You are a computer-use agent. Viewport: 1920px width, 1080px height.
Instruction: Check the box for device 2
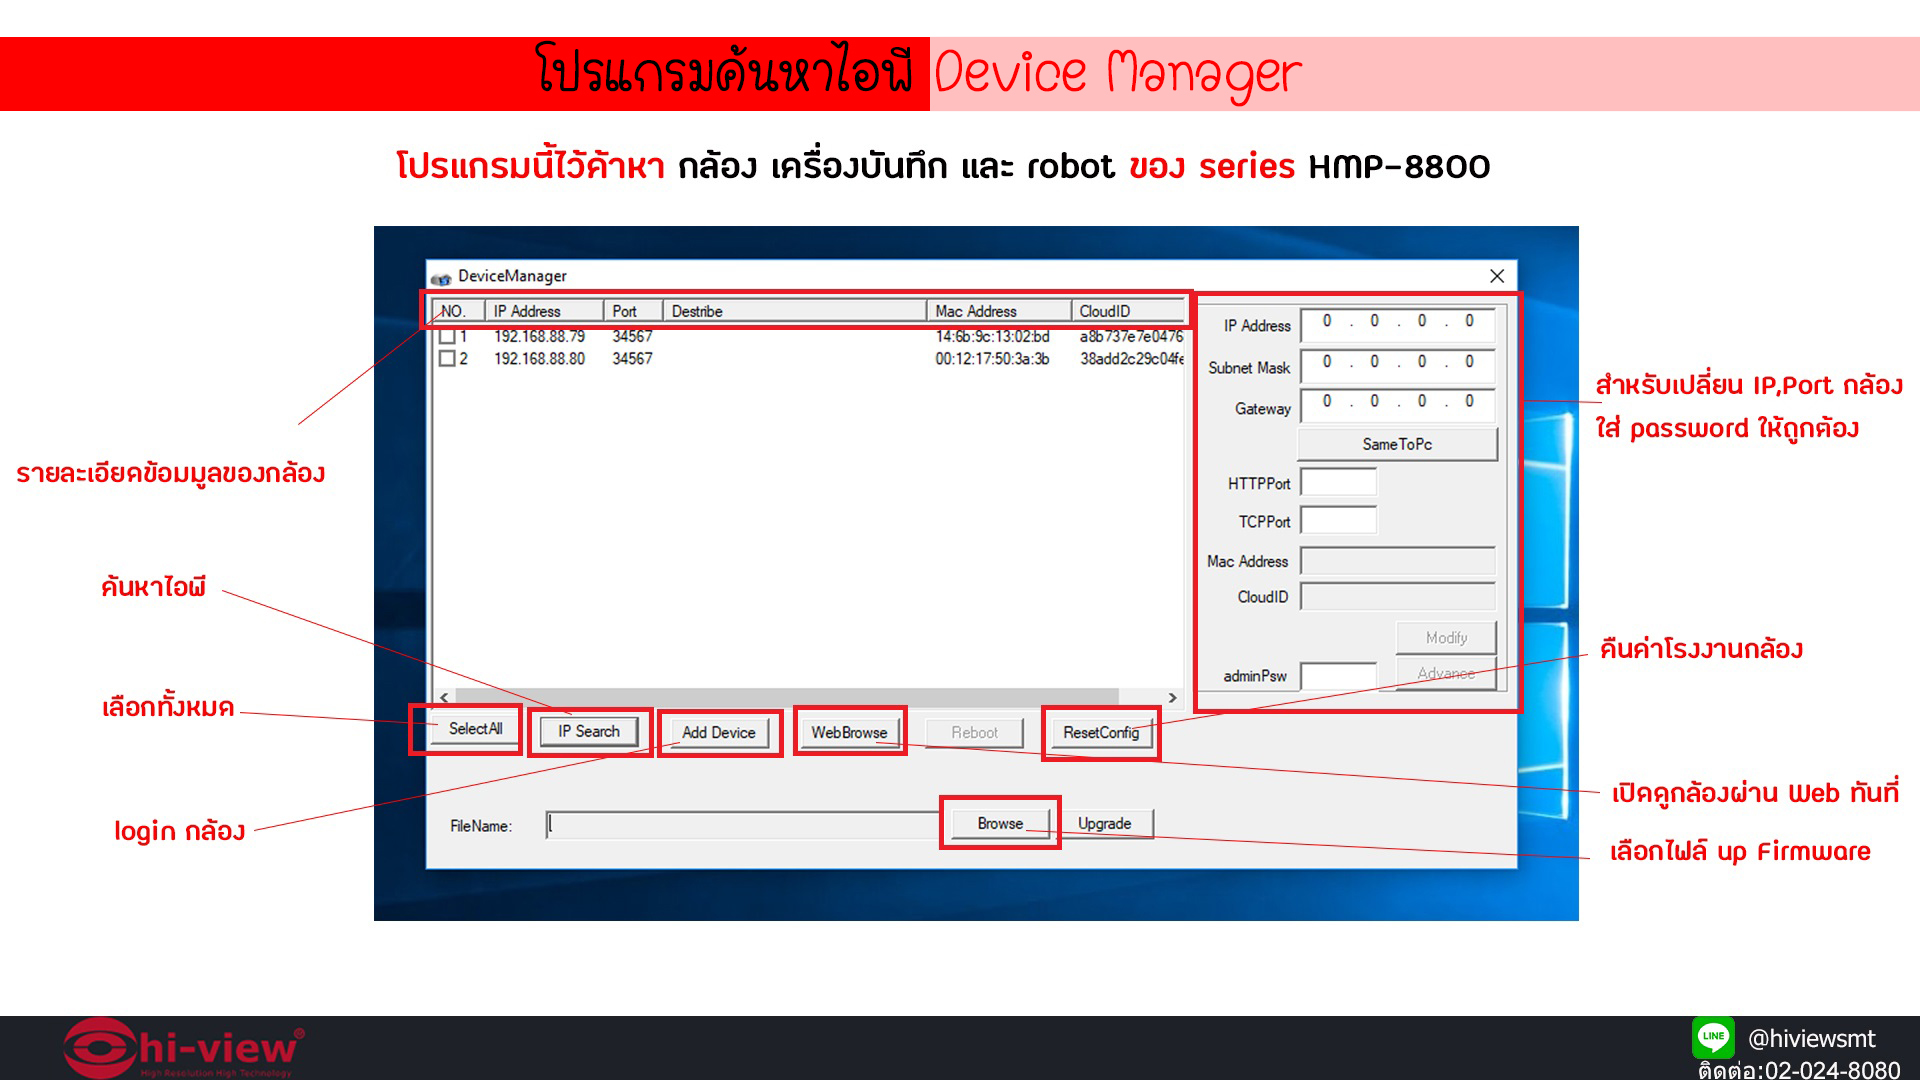(x=447, y=359)
